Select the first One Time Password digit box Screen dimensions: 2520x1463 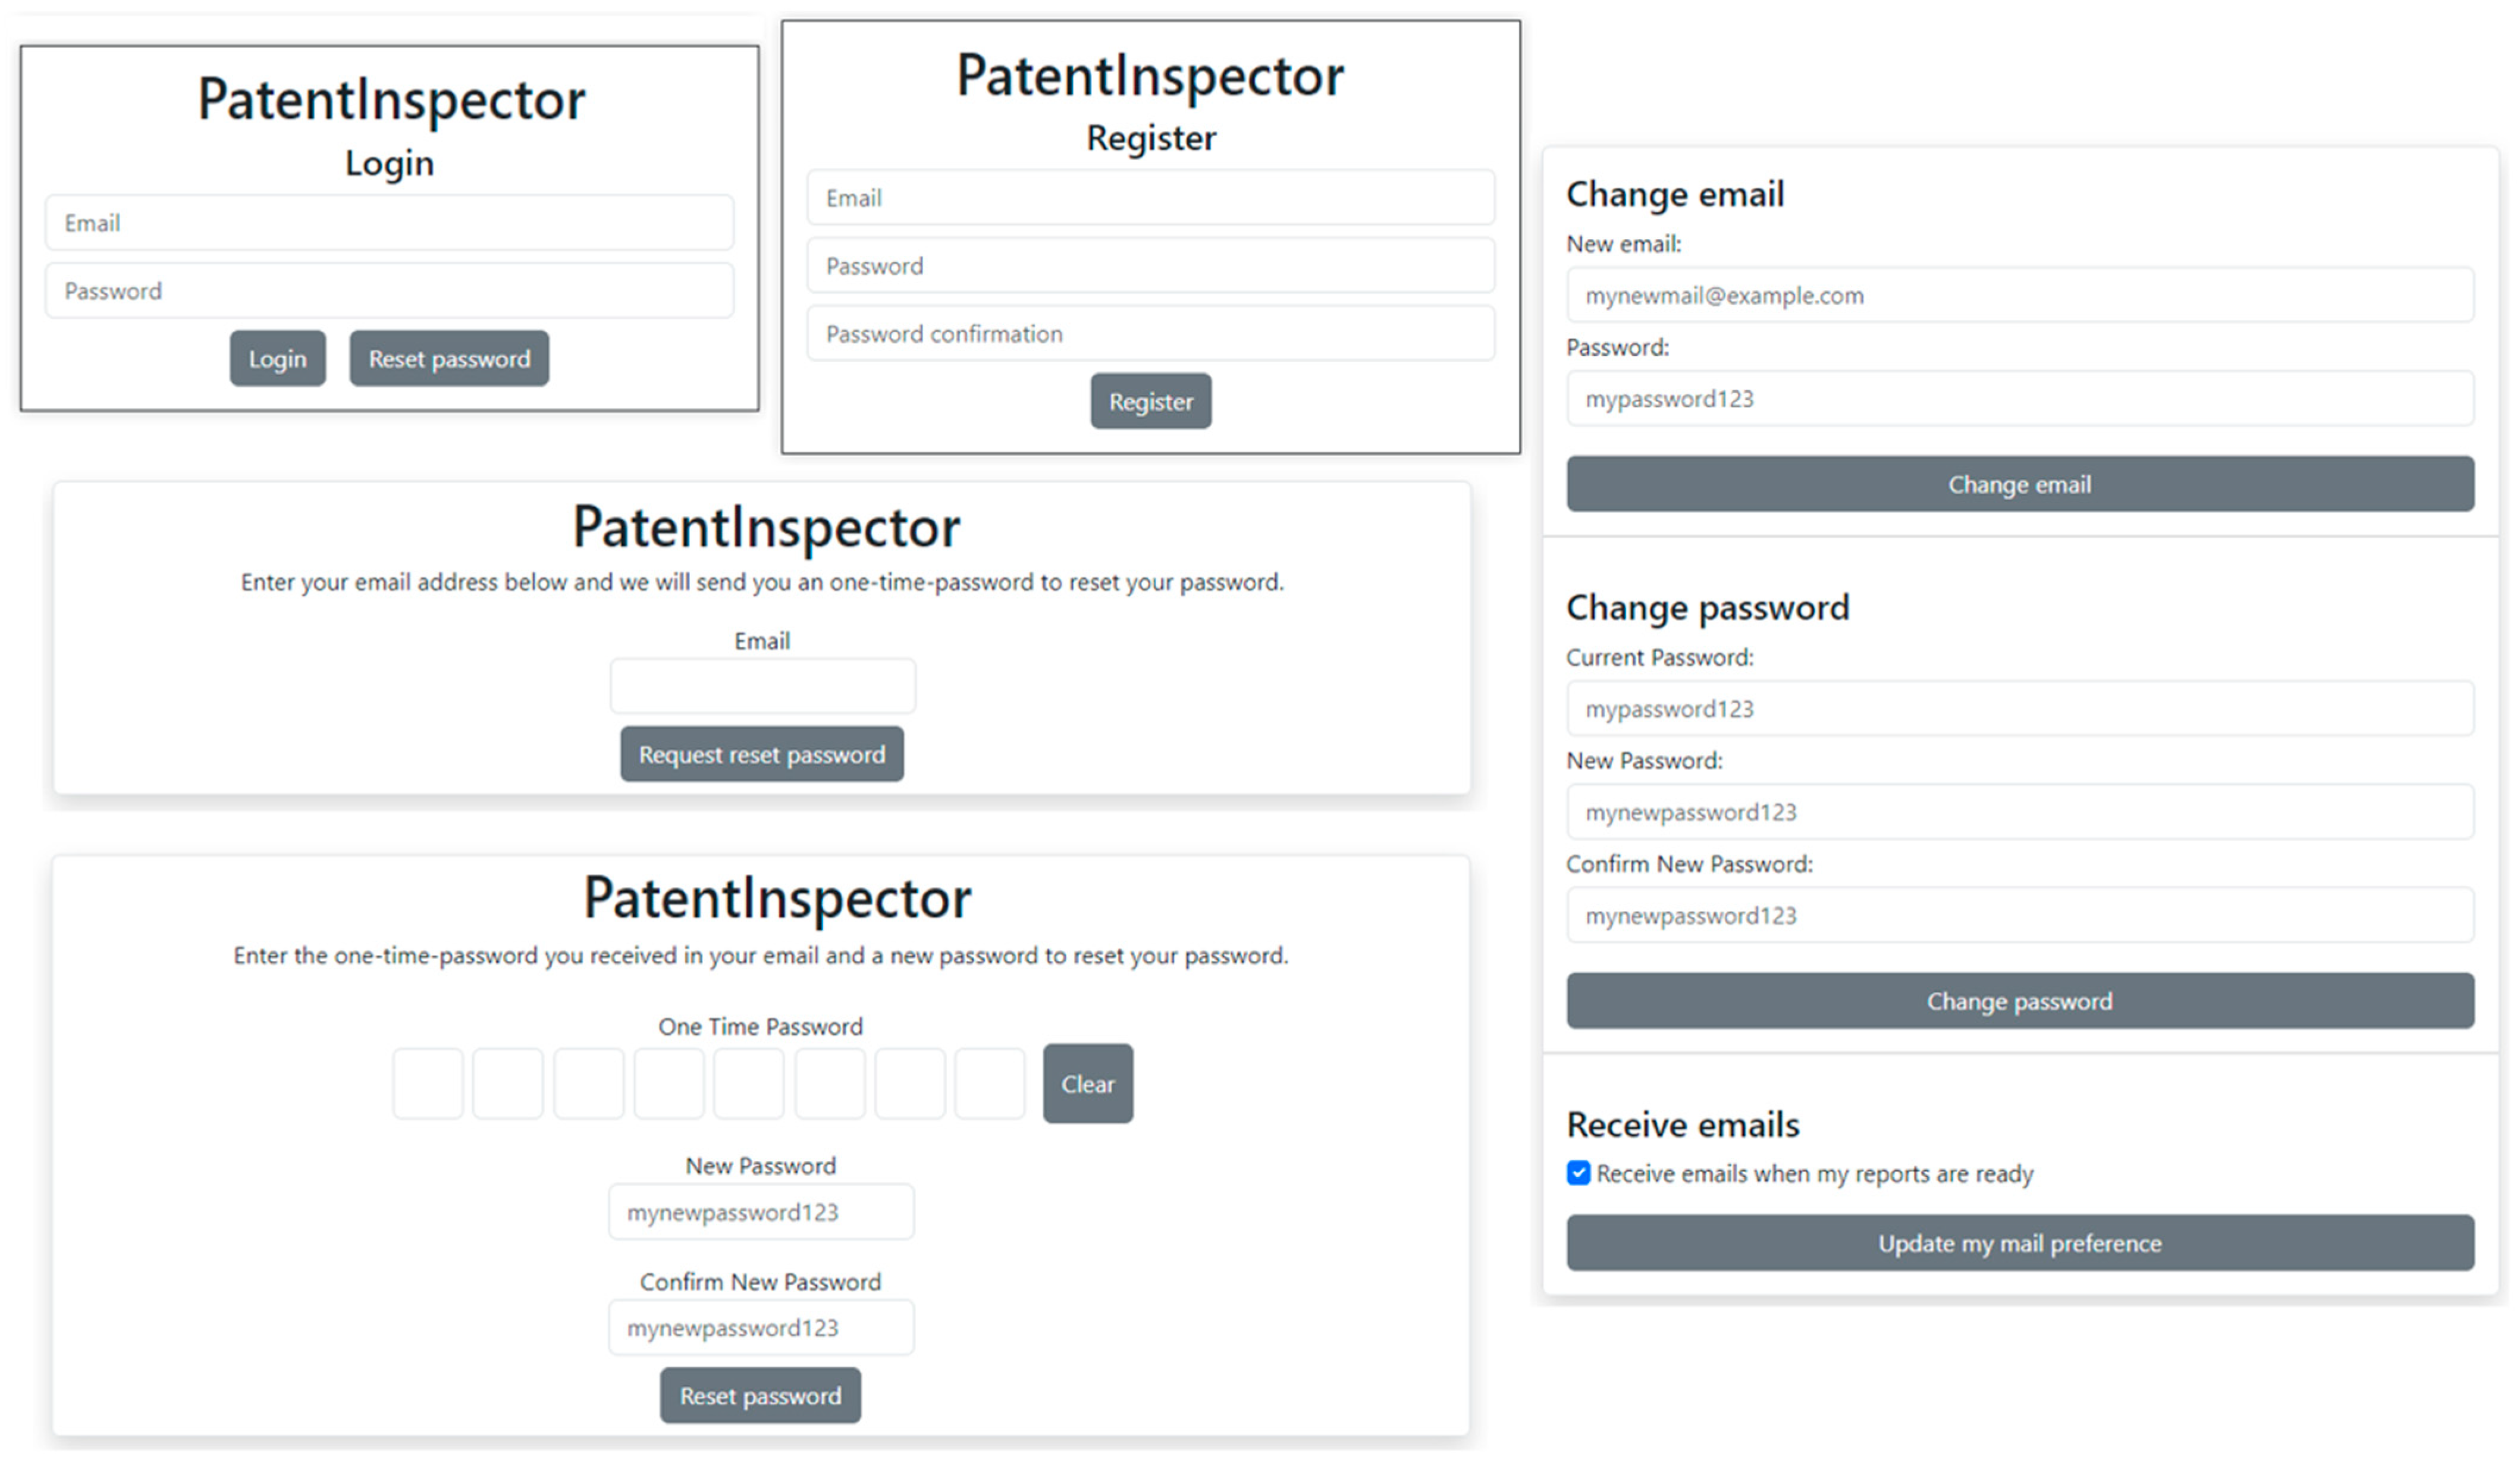point(428,1083)
